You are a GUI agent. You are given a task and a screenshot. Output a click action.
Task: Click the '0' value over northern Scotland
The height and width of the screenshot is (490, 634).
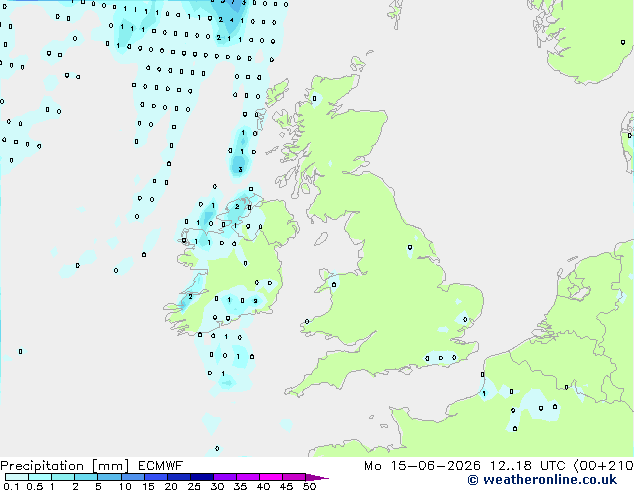[x=315, y=98]
